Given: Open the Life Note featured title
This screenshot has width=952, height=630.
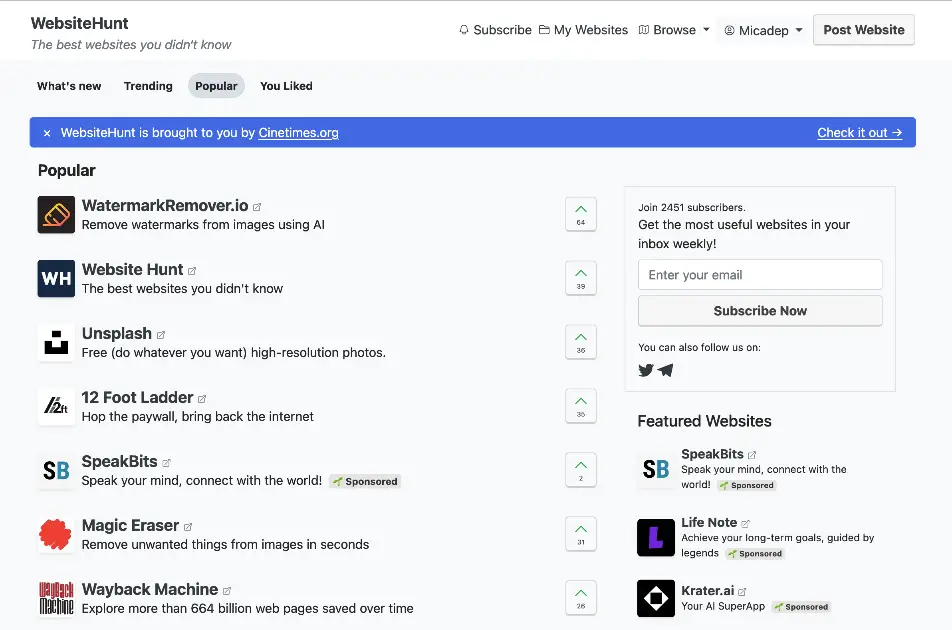Looking at the screenshot, I should pos(709,523).
